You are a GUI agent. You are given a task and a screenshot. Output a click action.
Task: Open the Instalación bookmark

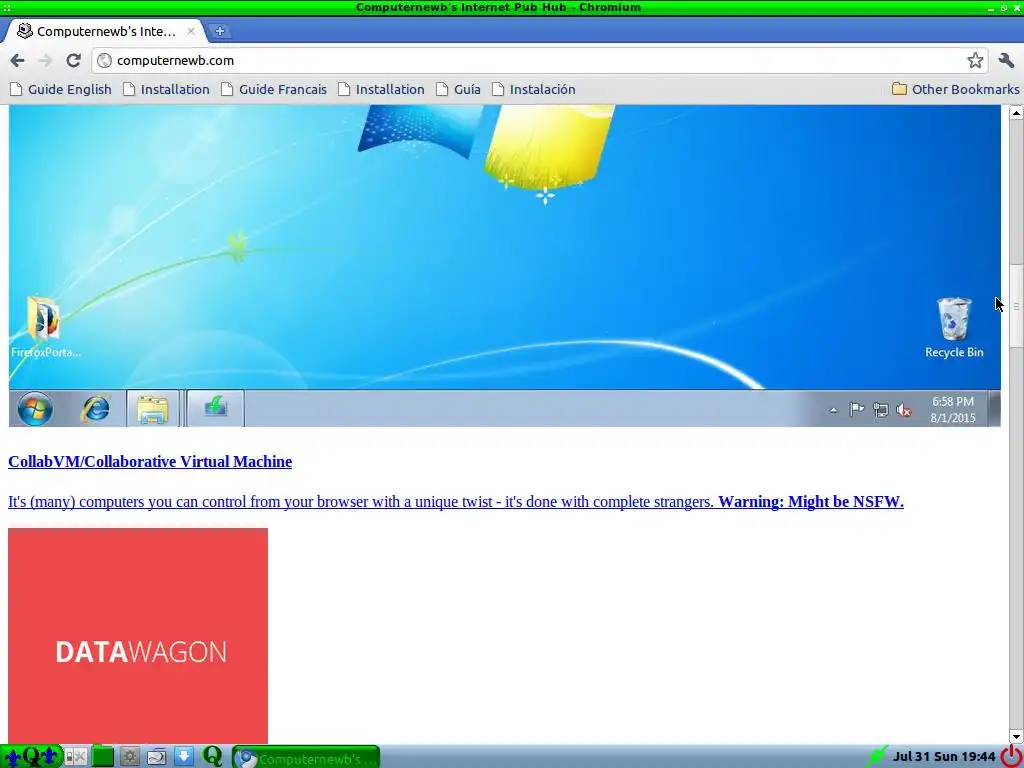[x=534, y=89]
